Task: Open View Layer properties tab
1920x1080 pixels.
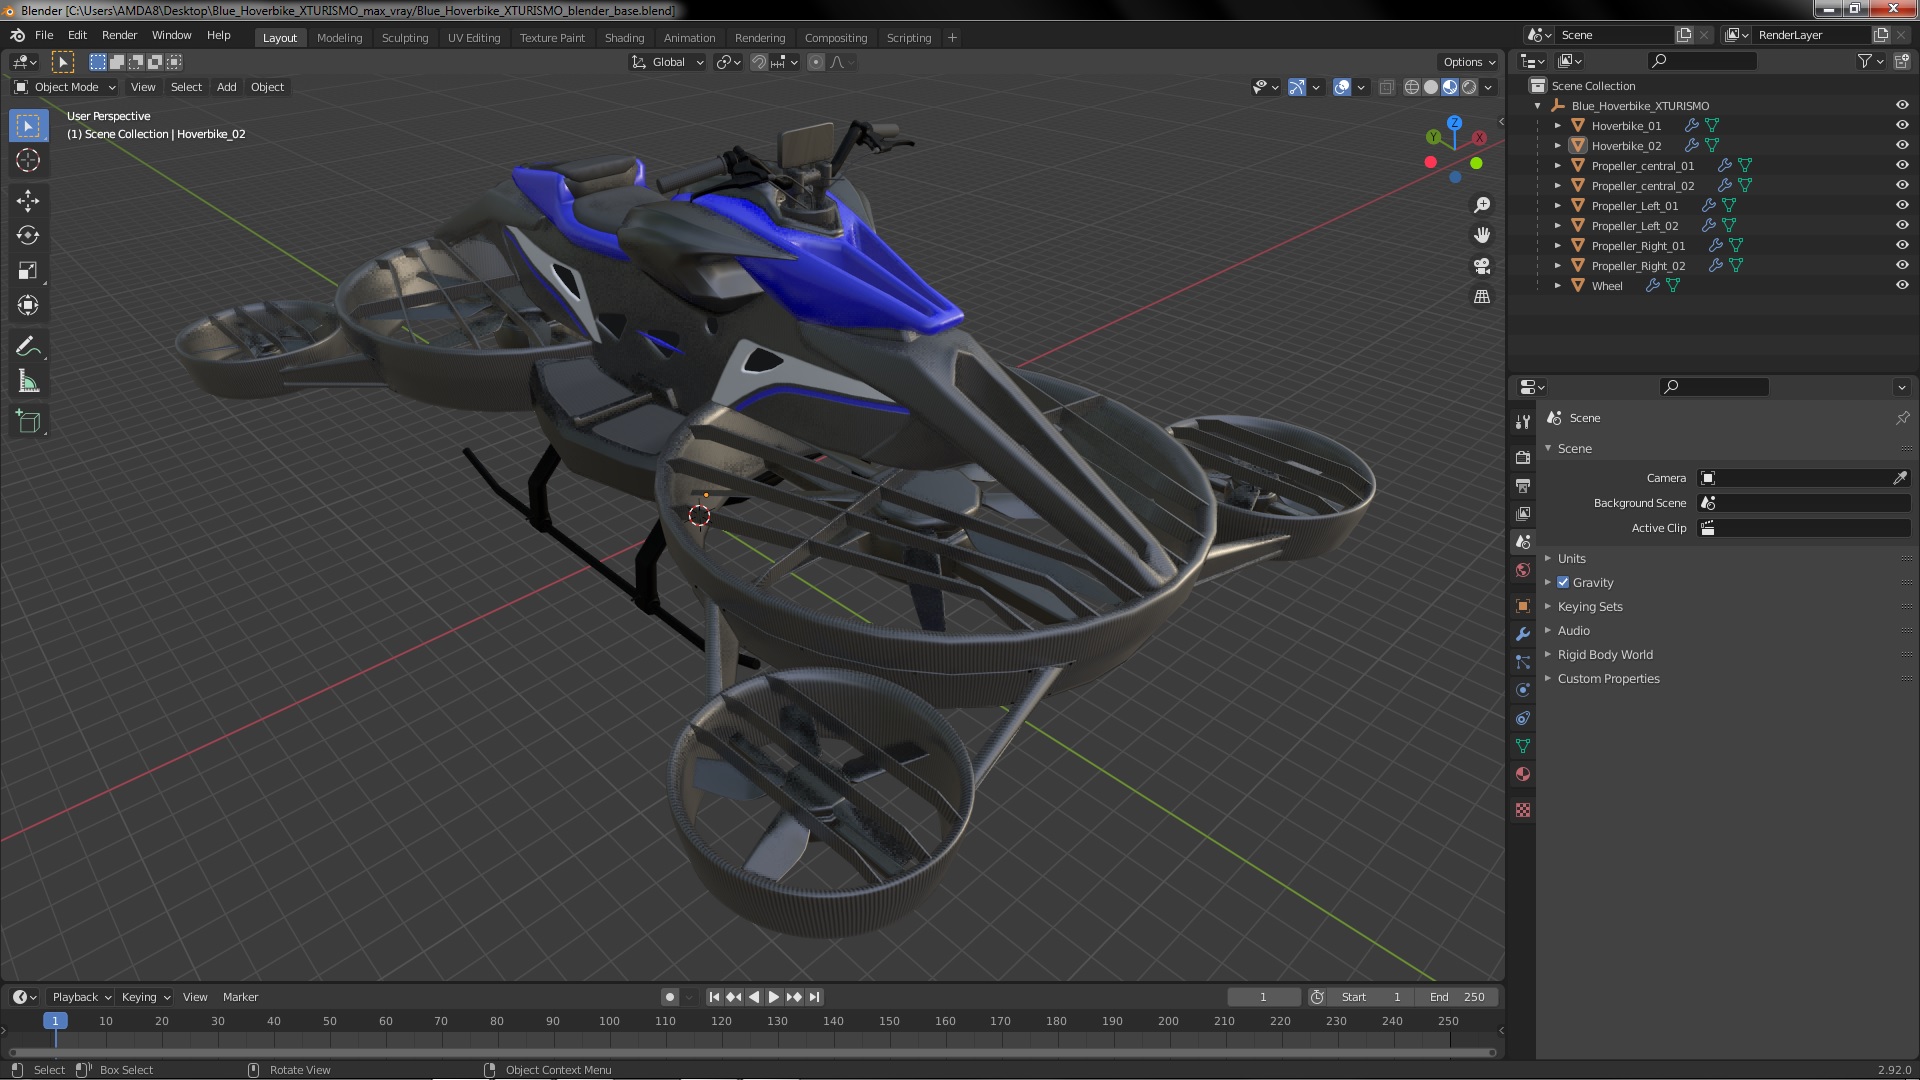Action: click(x=1523, y=513)
